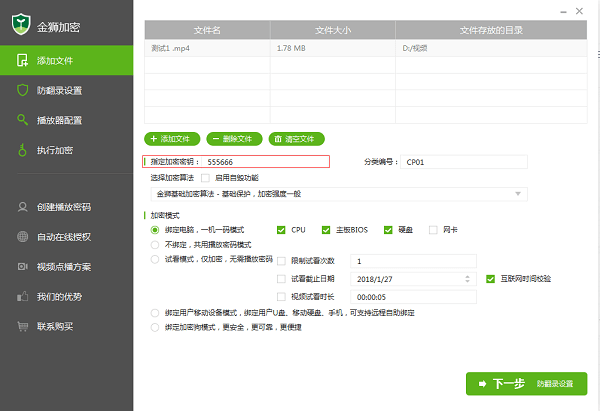The height and width of the screenshot is (411, 600).
Task: Open 添加文件 menu item in sidebar
Action: 67,60
